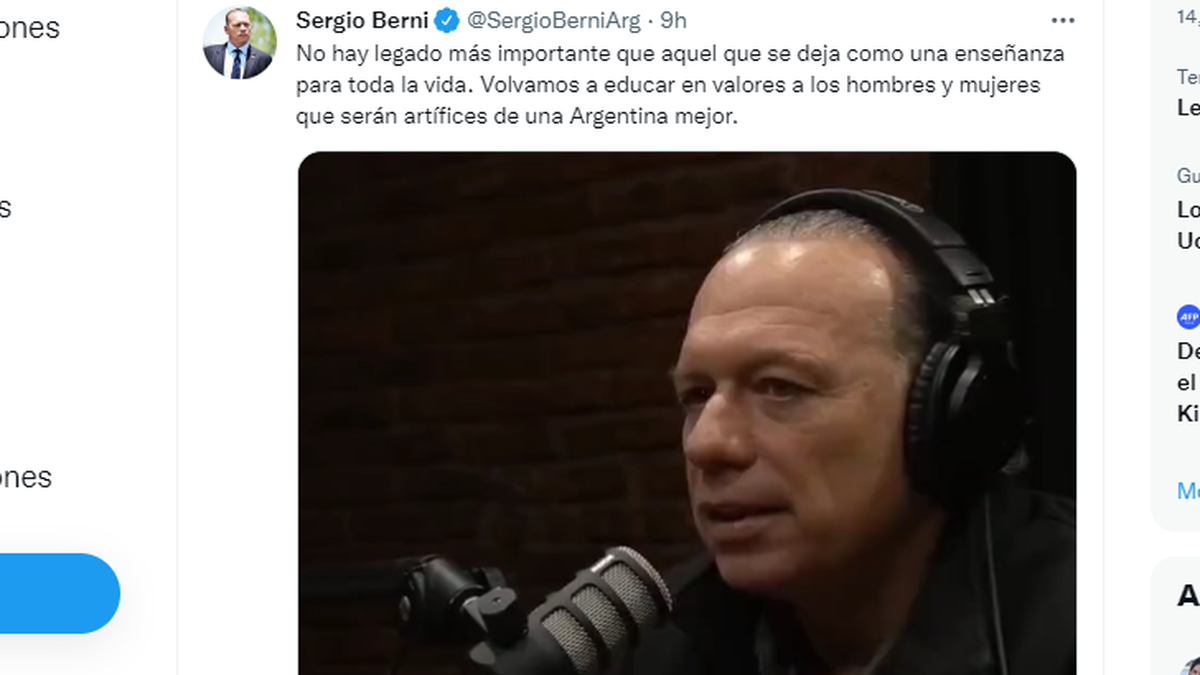Click the trend category label starting "Gu"

click(x=1188, y=176)
